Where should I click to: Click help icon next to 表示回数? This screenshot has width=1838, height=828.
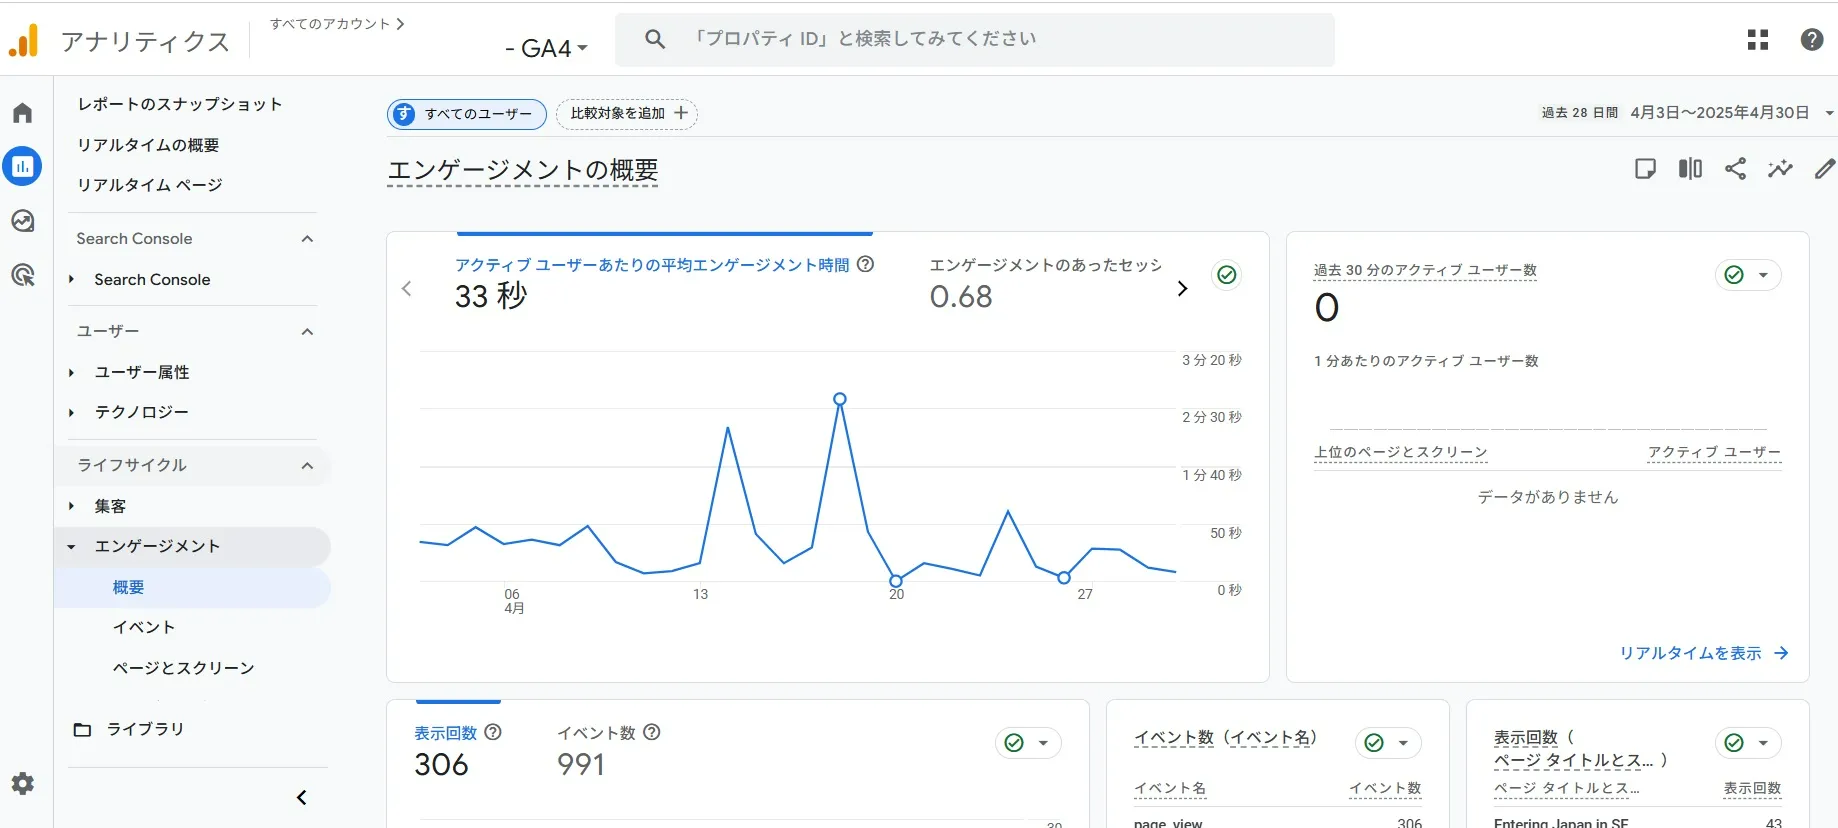(x=493, y=732)
